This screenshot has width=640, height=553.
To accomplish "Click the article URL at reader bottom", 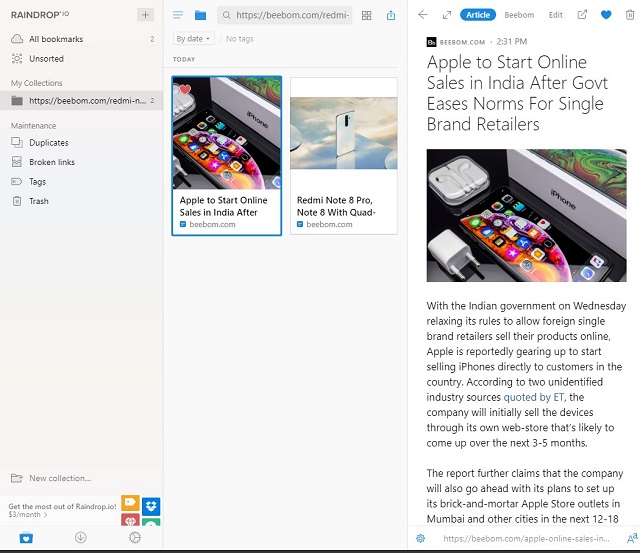I will 526,539.
